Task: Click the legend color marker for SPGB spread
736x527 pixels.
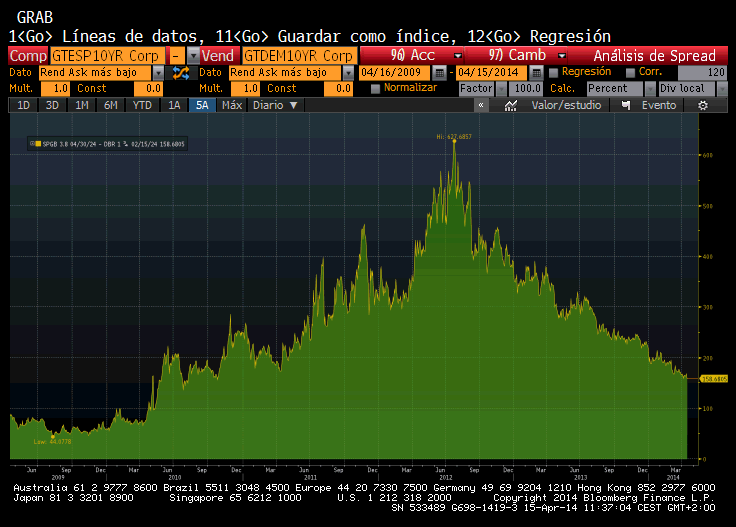Action: point(38,144)
